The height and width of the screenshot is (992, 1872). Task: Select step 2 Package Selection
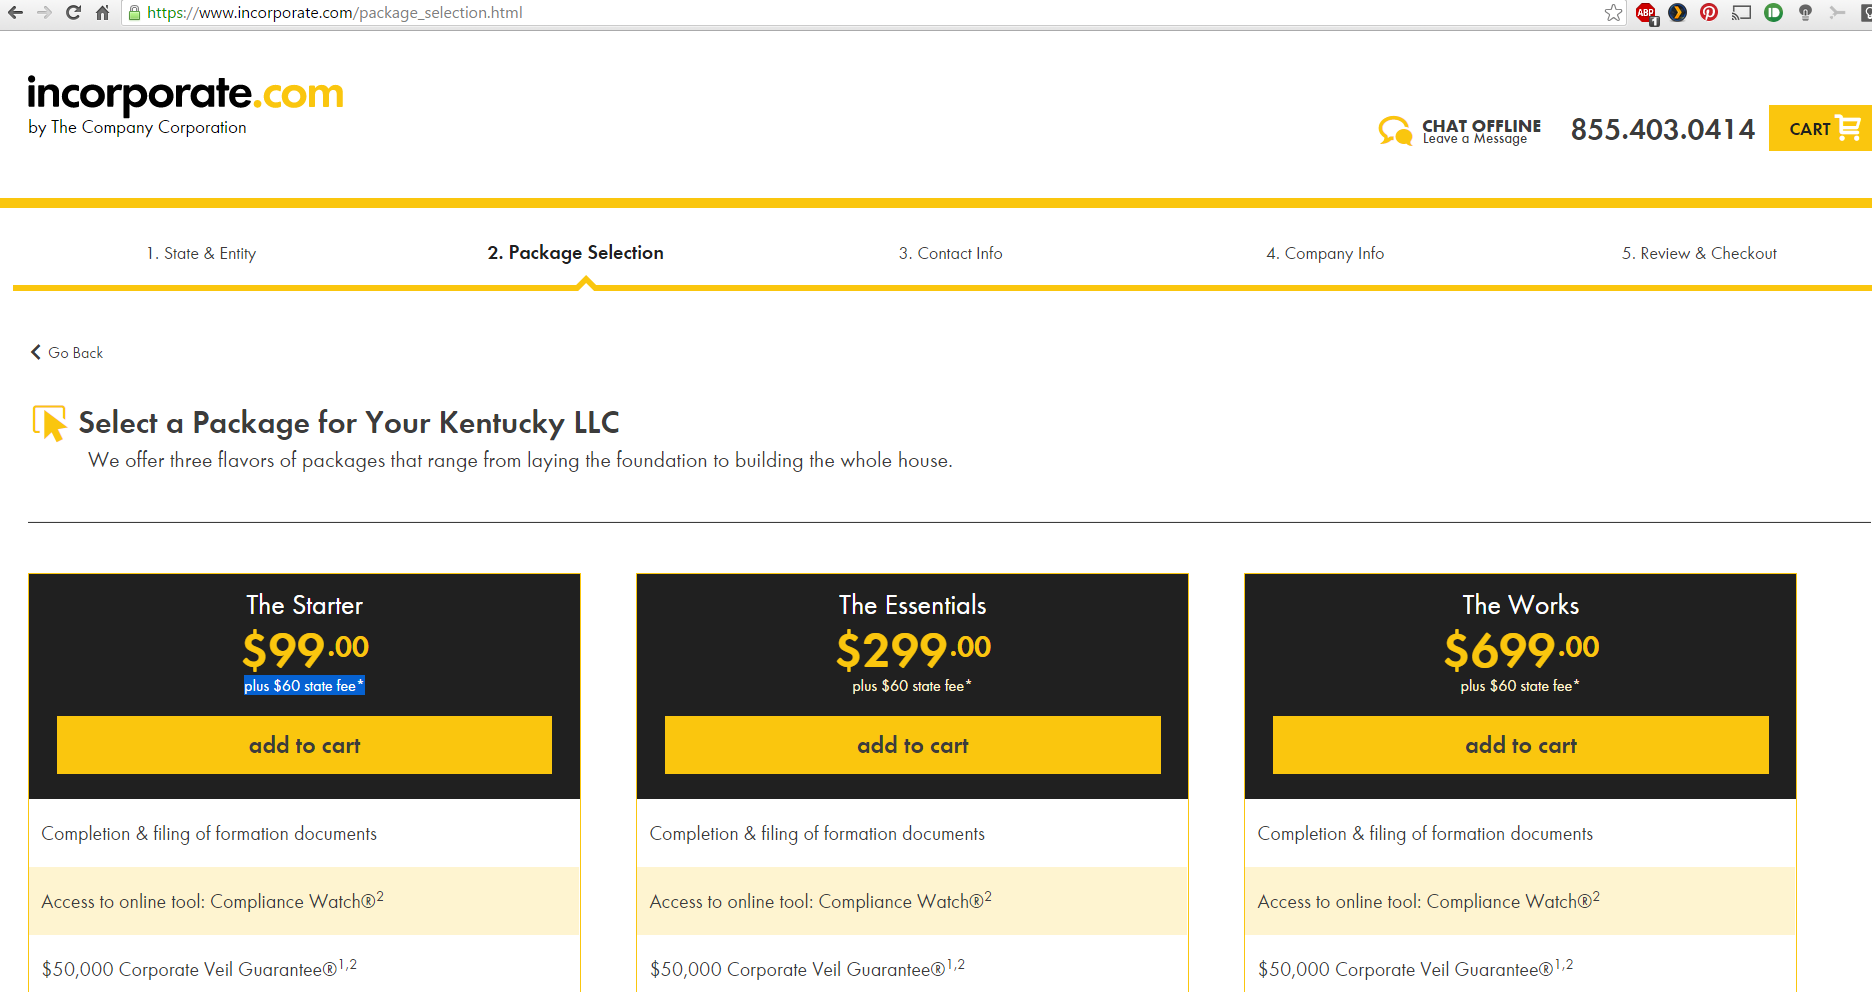coord(575,252)
